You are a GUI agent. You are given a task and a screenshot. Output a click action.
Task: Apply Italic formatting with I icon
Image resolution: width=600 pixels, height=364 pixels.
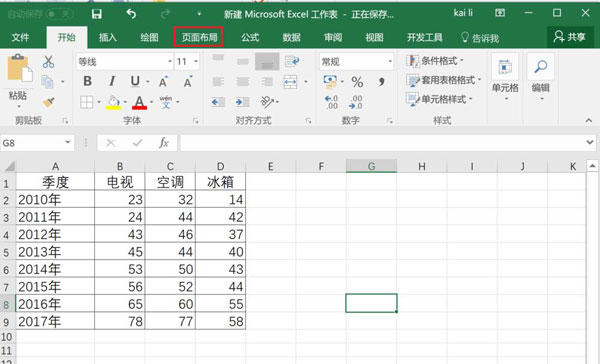[x=112, y=81]
